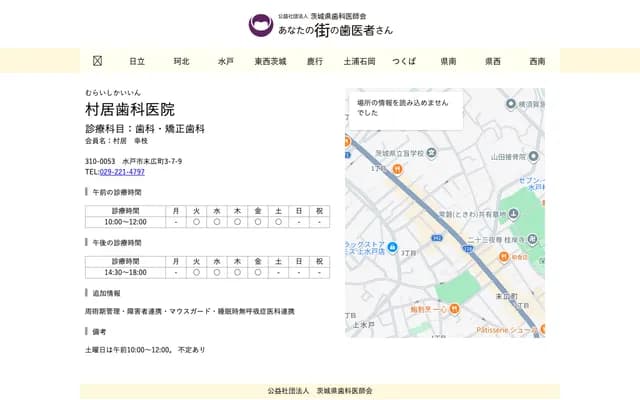Open the 県南 area tab
The width and height of the screenshot is (640, 400).
pyautogui.click(x=448, y=61)
